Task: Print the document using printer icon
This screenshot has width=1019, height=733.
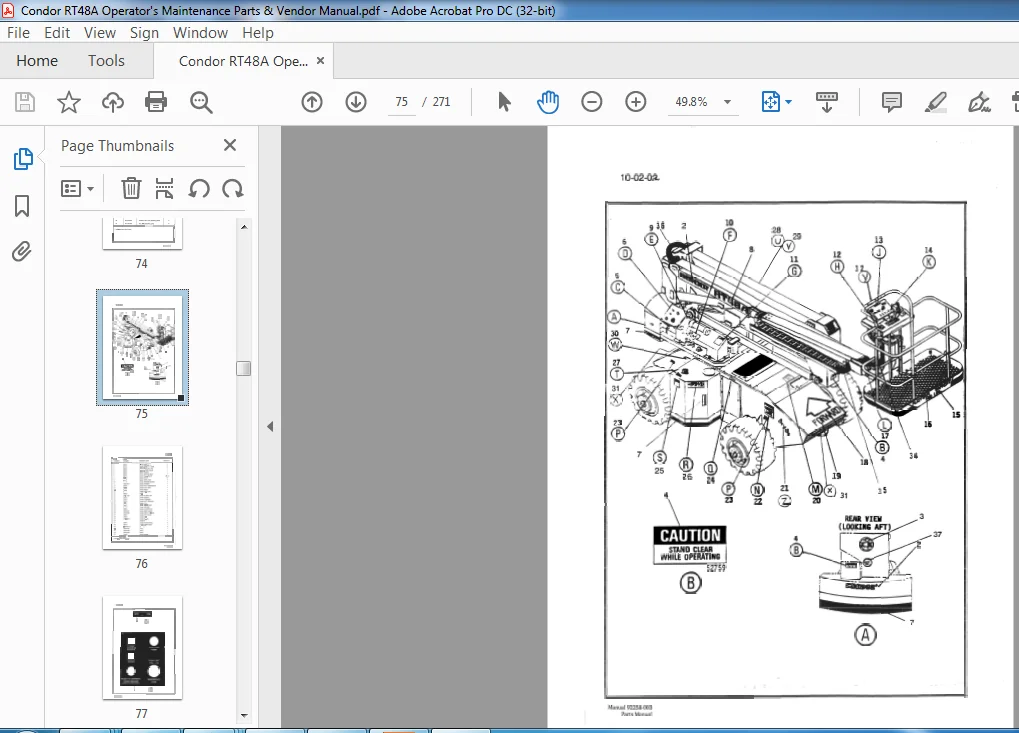Action: point(156,102)
